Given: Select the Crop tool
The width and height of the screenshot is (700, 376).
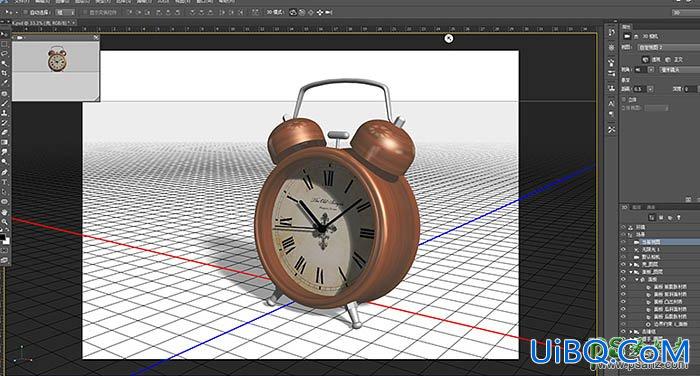Looking at the screenshot, I should click(x=4, y=73).
